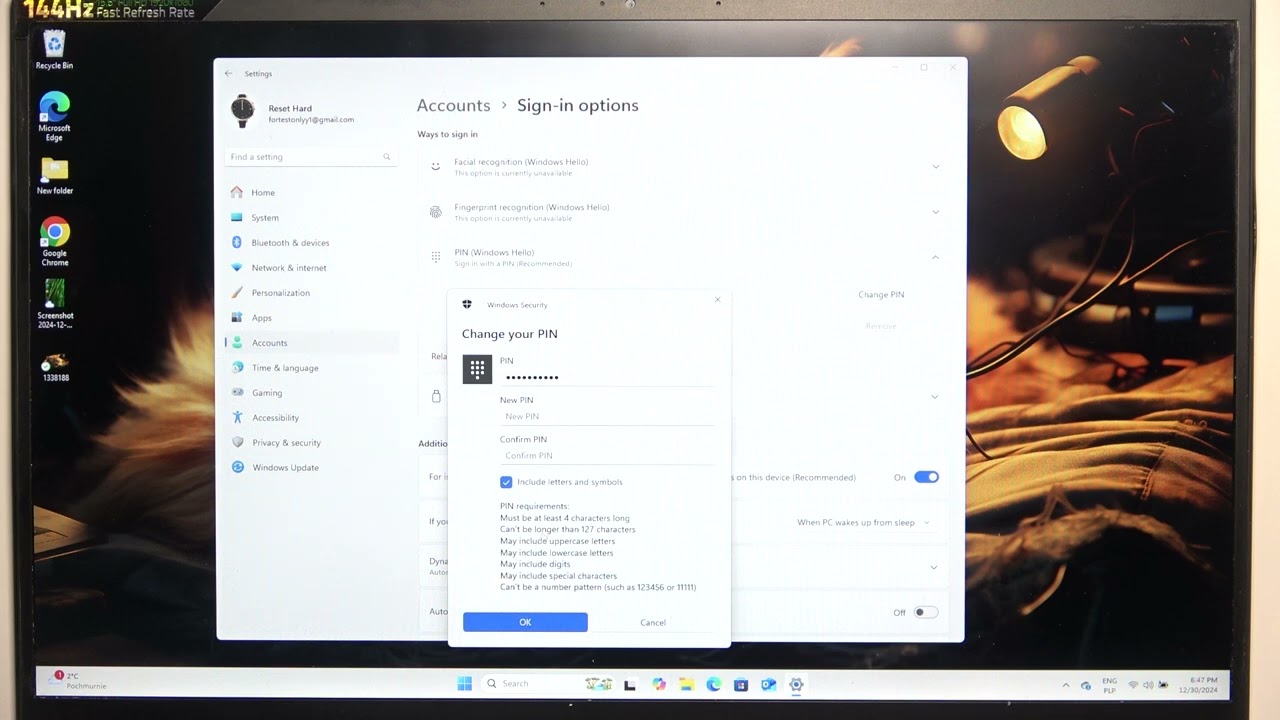The width and height of the screenshot is (1280, 720).
Task: Open Outlook from the taskbar
Action: pos(768,684)
